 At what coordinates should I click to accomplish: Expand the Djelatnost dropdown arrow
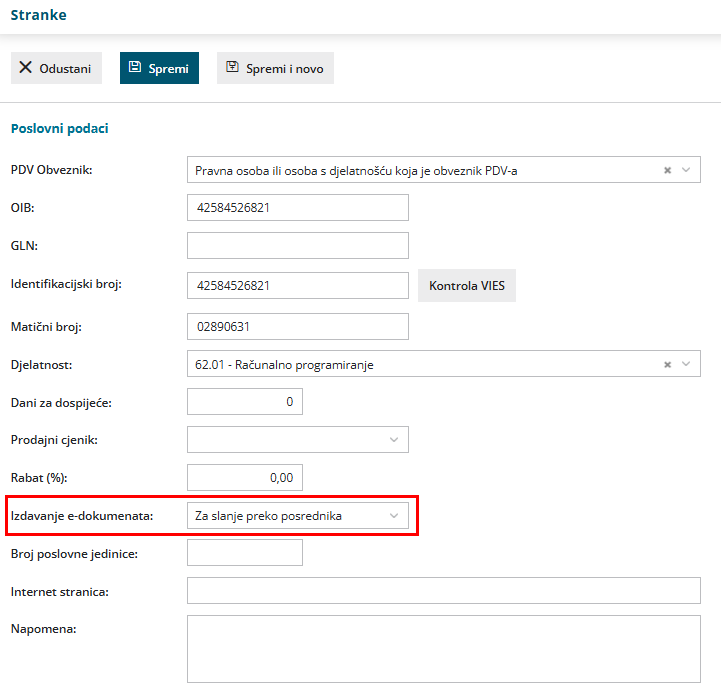coord(686,364)
